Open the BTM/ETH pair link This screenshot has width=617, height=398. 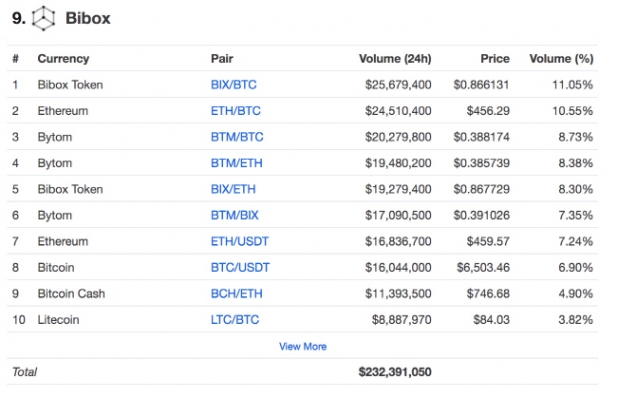pos(236,163)
